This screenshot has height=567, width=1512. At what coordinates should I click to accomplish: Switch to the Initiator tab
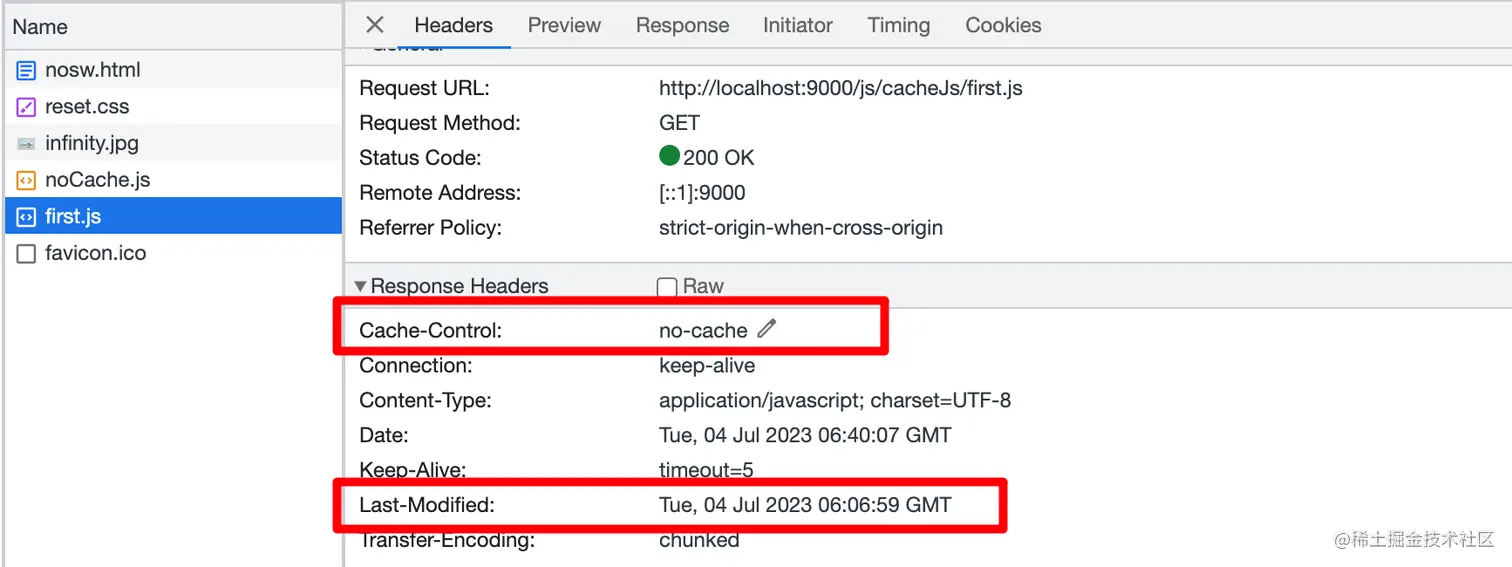pos(797,25)
